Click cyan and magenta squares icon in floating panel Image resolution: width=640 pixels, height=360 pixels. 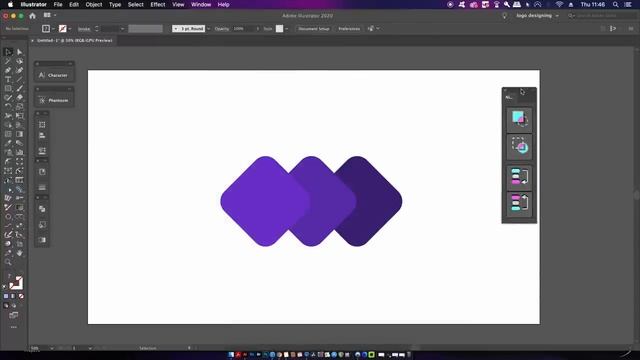pos(519,119)
